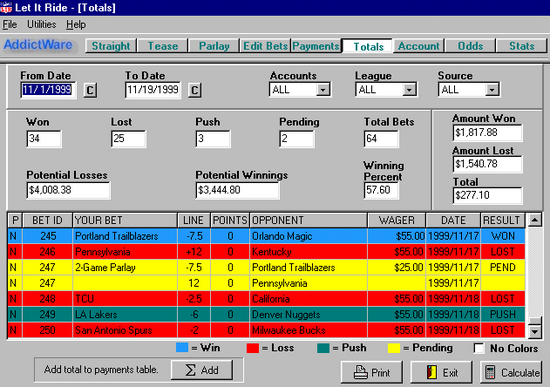The height and width of the screenshot is (387, 550).
Task: Click the printer icon on Print button
Action: (360, 372)
